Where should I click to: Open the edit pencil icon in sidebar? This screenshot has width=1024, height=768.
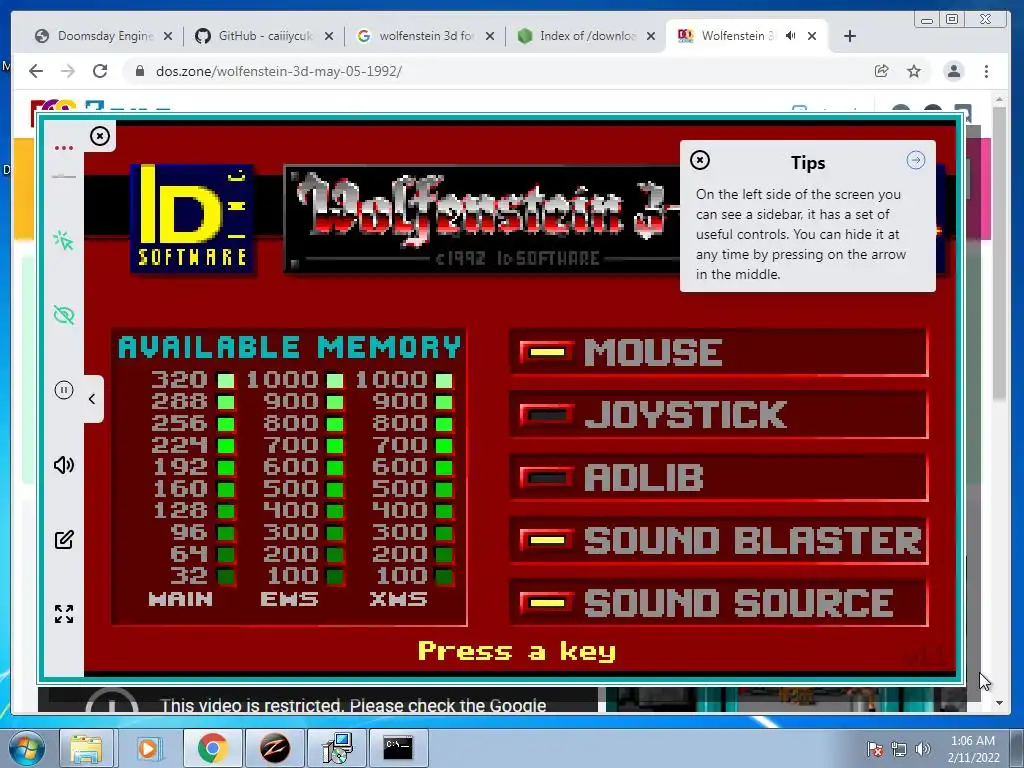pos(64,539)
